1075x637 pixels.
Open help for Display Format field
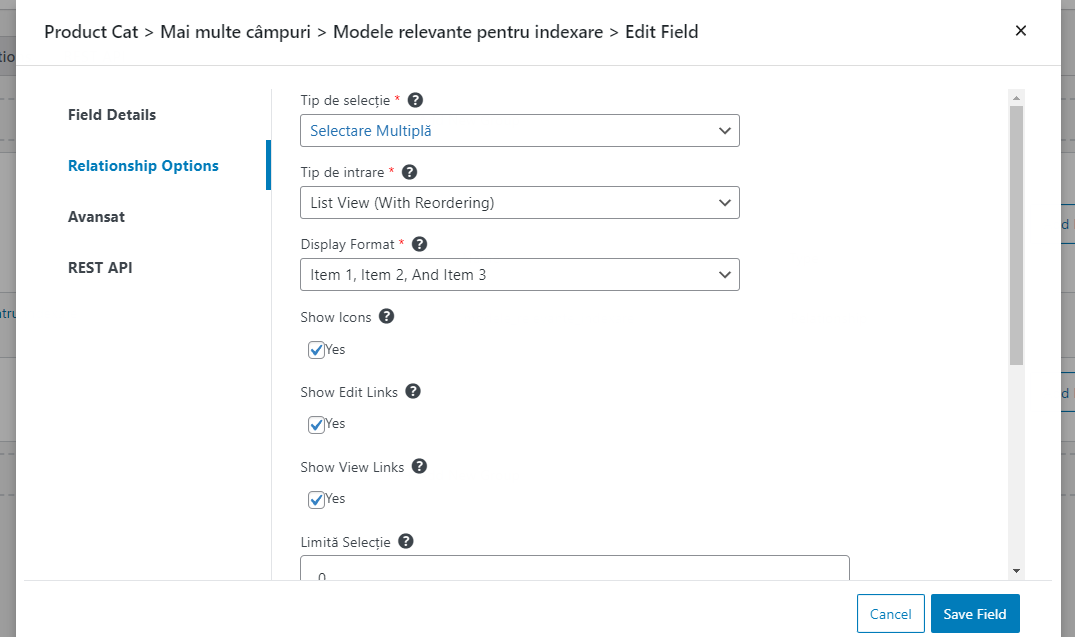coord(419,243)
